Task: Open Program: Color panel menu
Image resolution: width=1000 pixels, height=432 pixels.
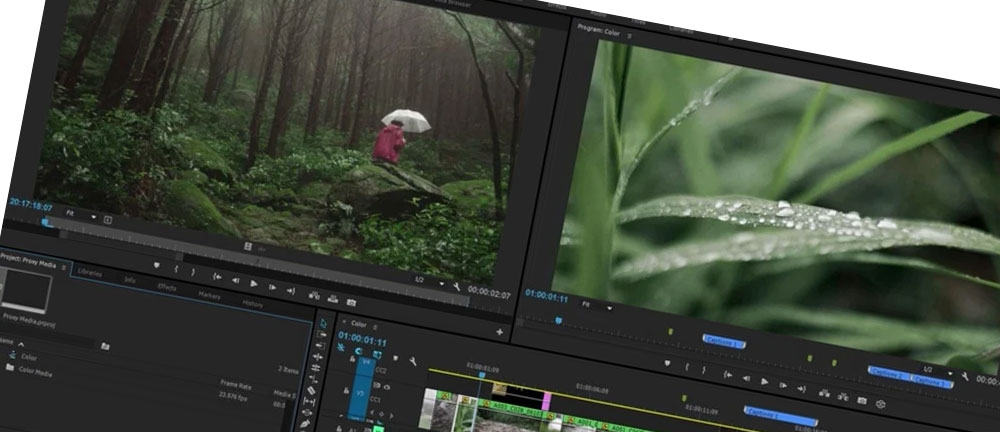Action: (629, 36)
